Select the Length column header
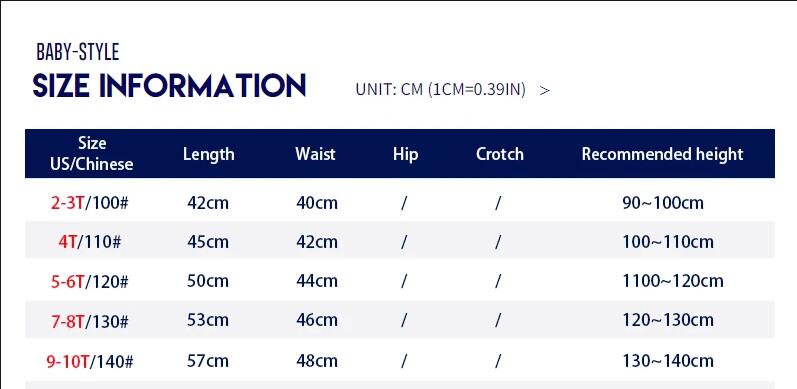The image size is (797, 389). [208, 154]
